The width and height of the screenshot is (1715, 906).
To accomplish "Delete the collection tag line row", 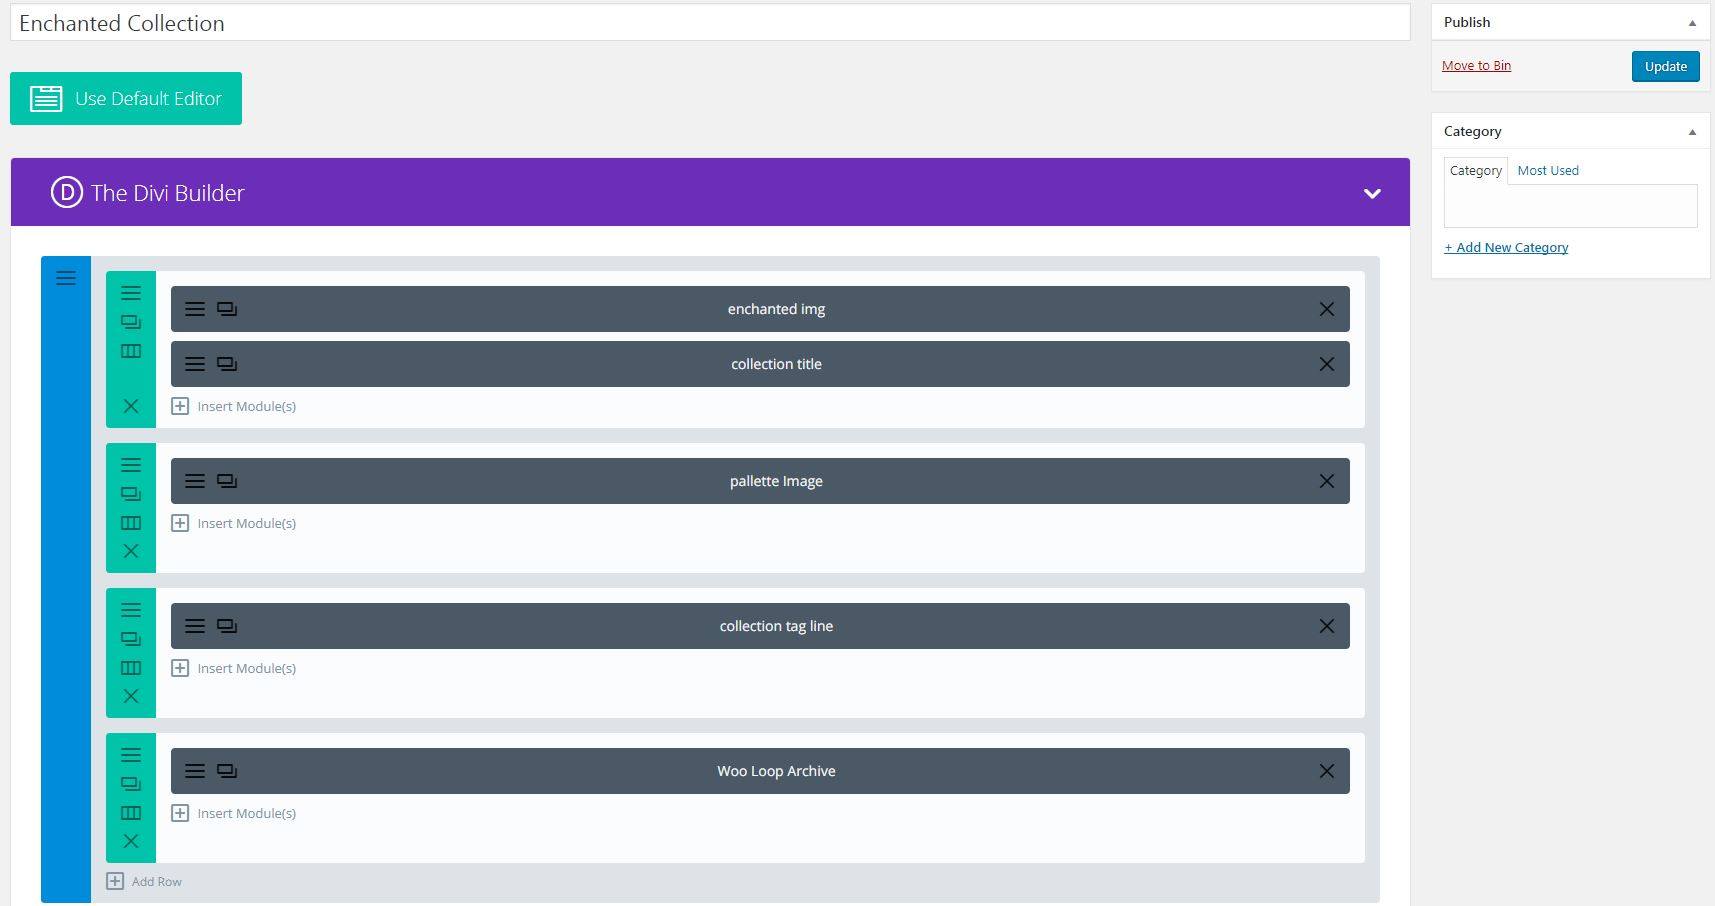I will pos(131,696).
